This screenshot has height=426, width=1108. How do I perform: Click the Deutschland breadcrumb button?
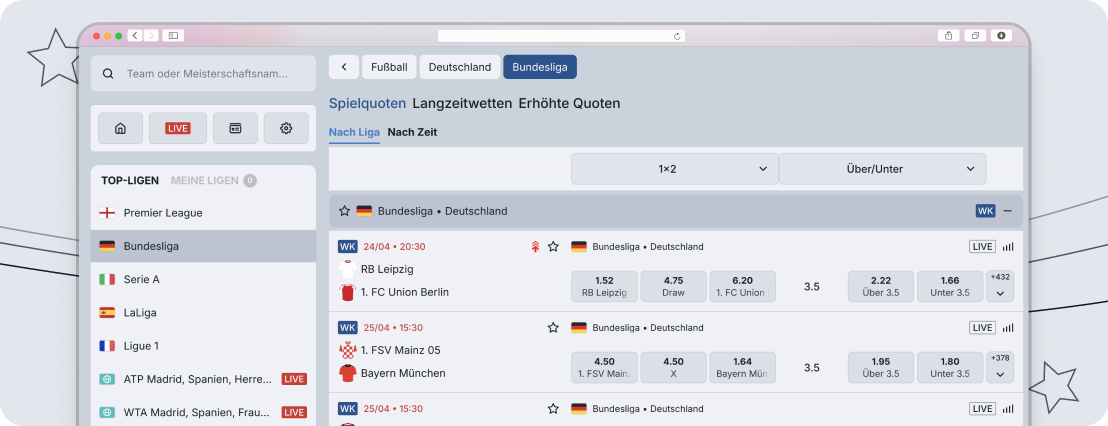(460, 67)
